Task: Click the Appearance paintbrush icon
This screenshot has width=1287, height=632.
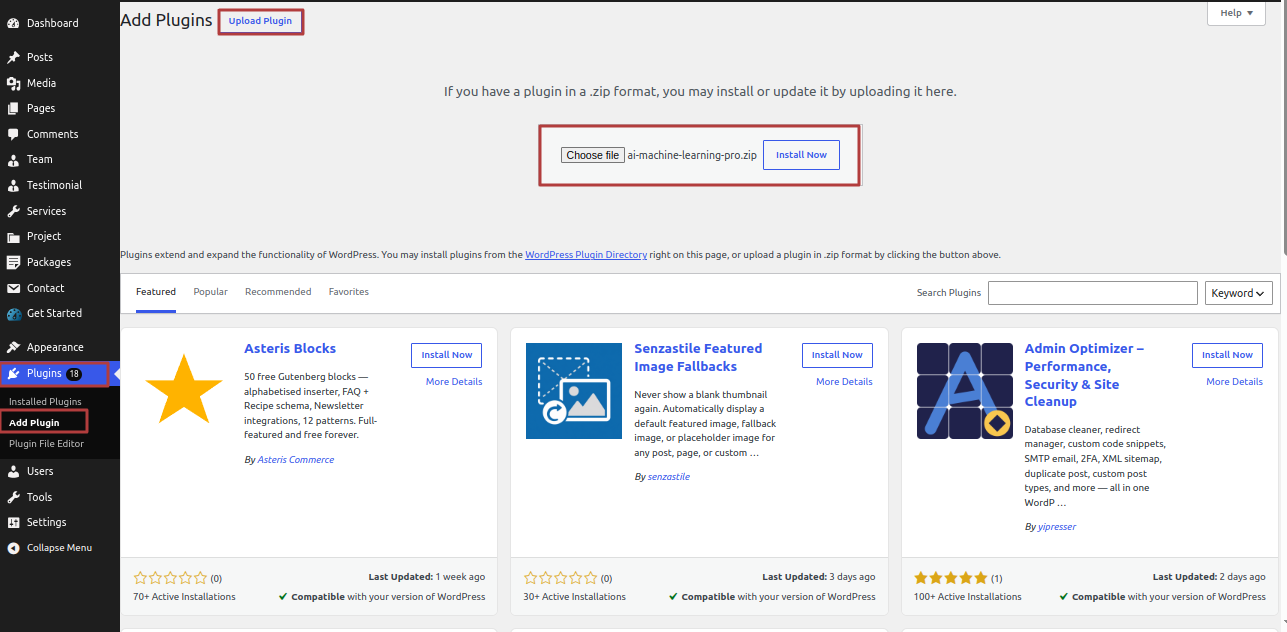Action: (x=13, y=347)
